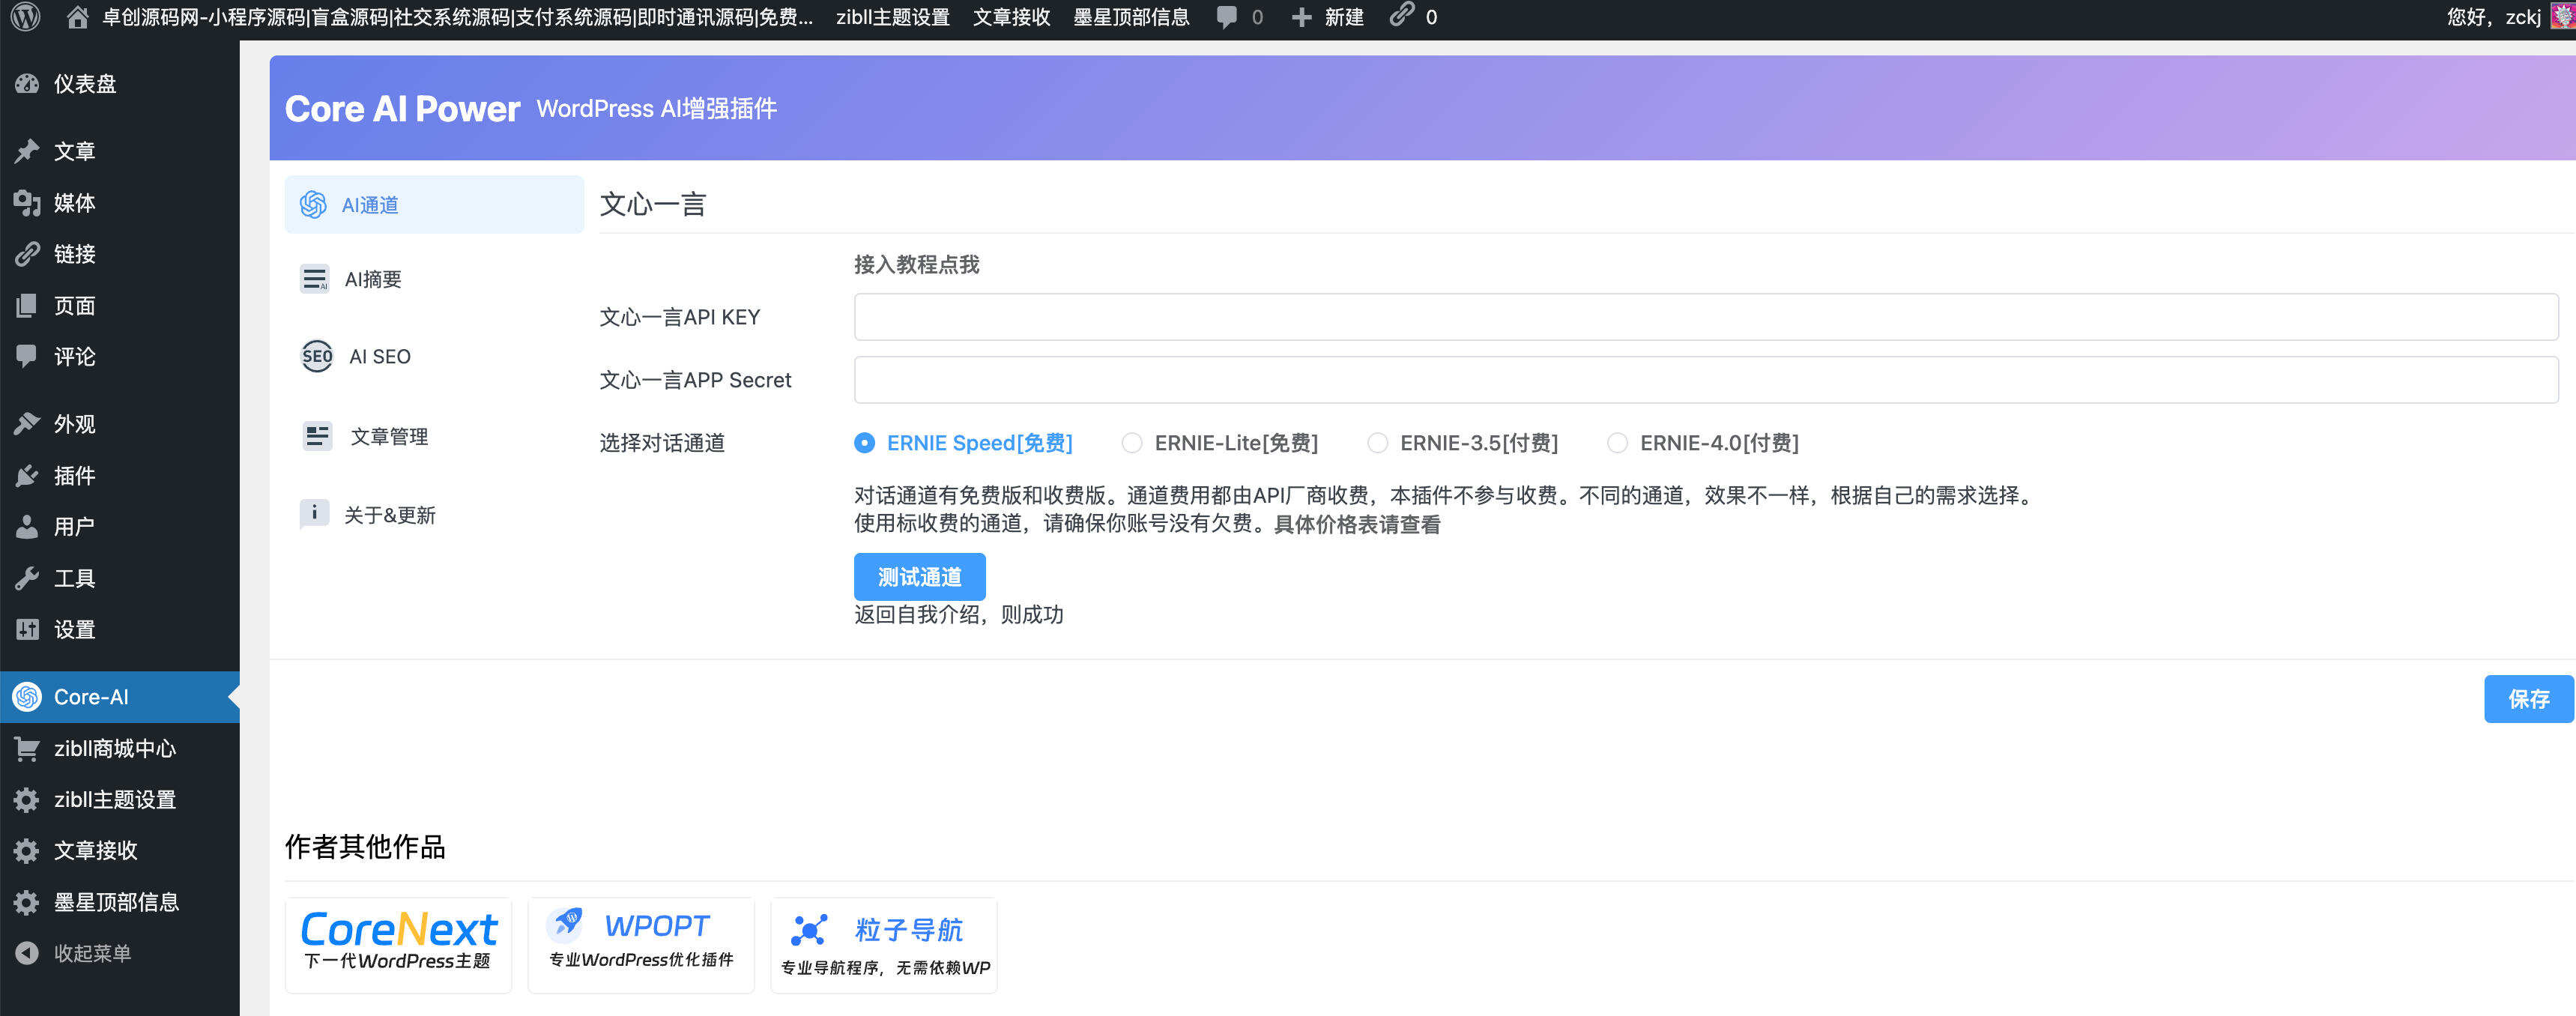Open 文章接收 in the admin bar

(1010, 16)
